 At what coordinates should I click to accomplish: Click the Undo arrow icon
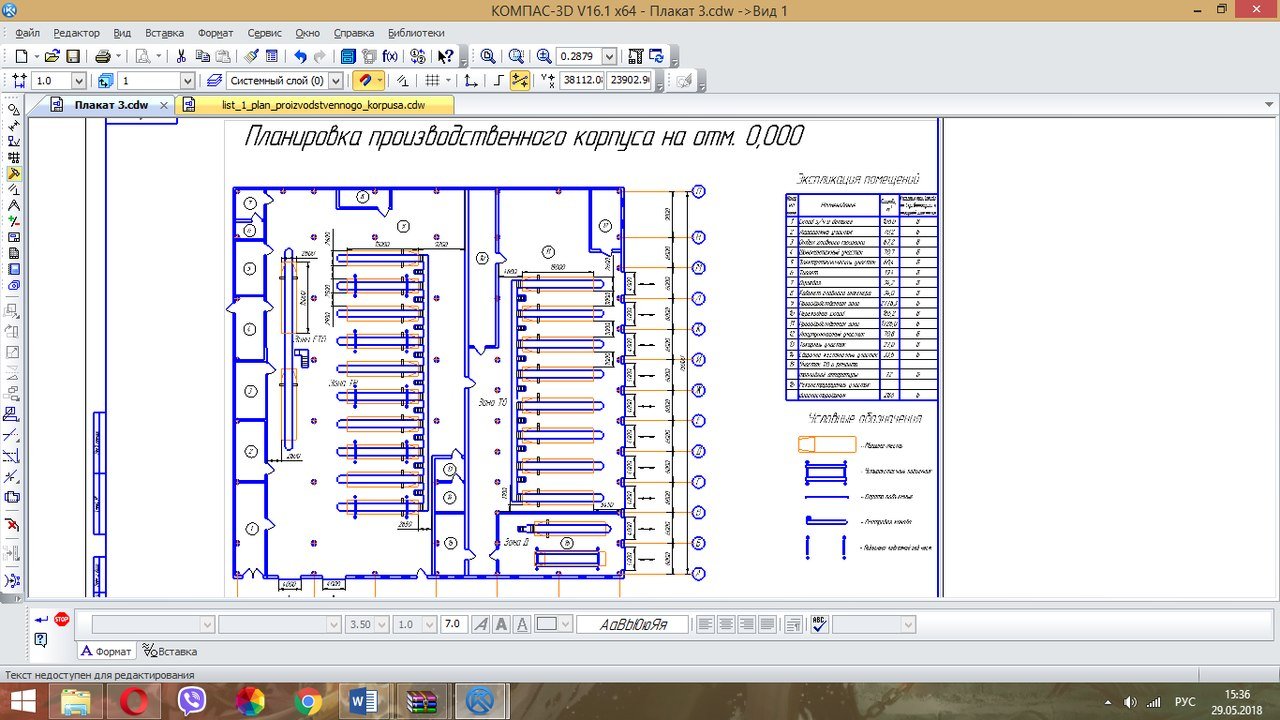tap(300, 57)
